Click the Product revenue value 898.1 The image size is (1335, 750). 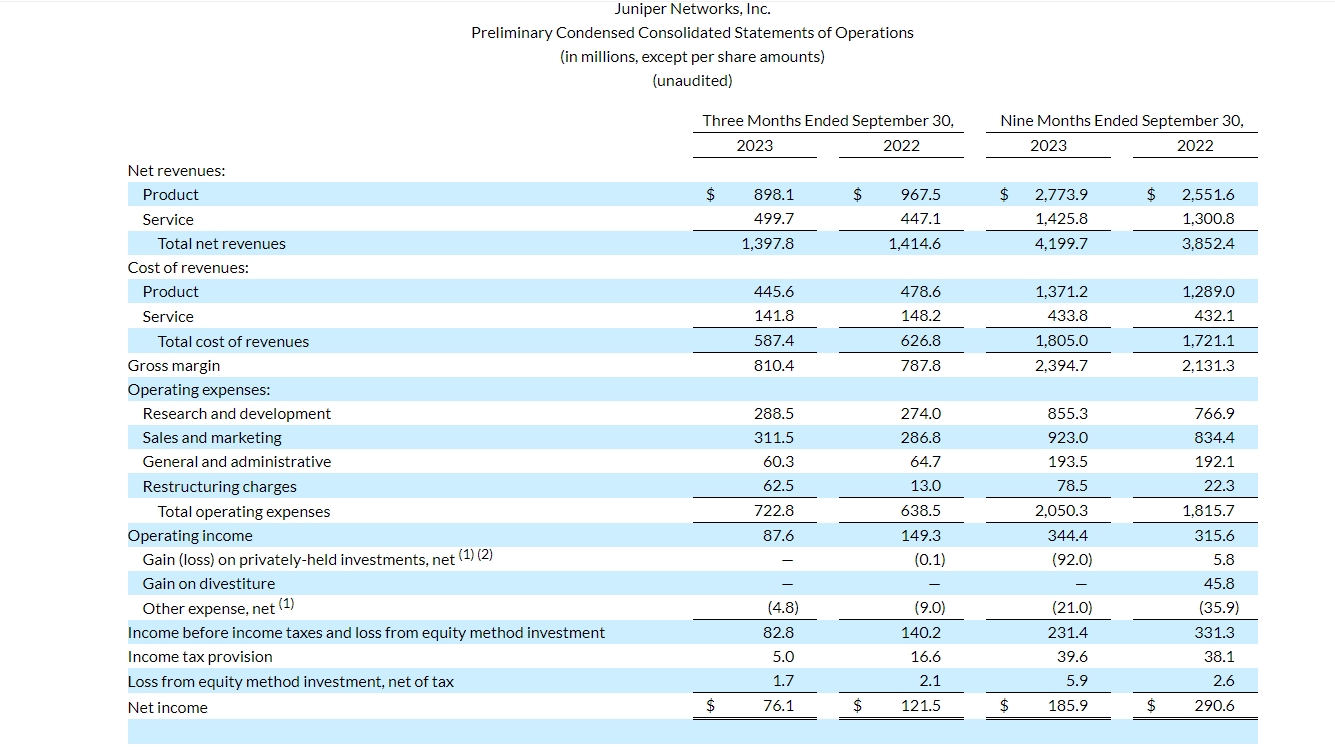coord(774,195)
